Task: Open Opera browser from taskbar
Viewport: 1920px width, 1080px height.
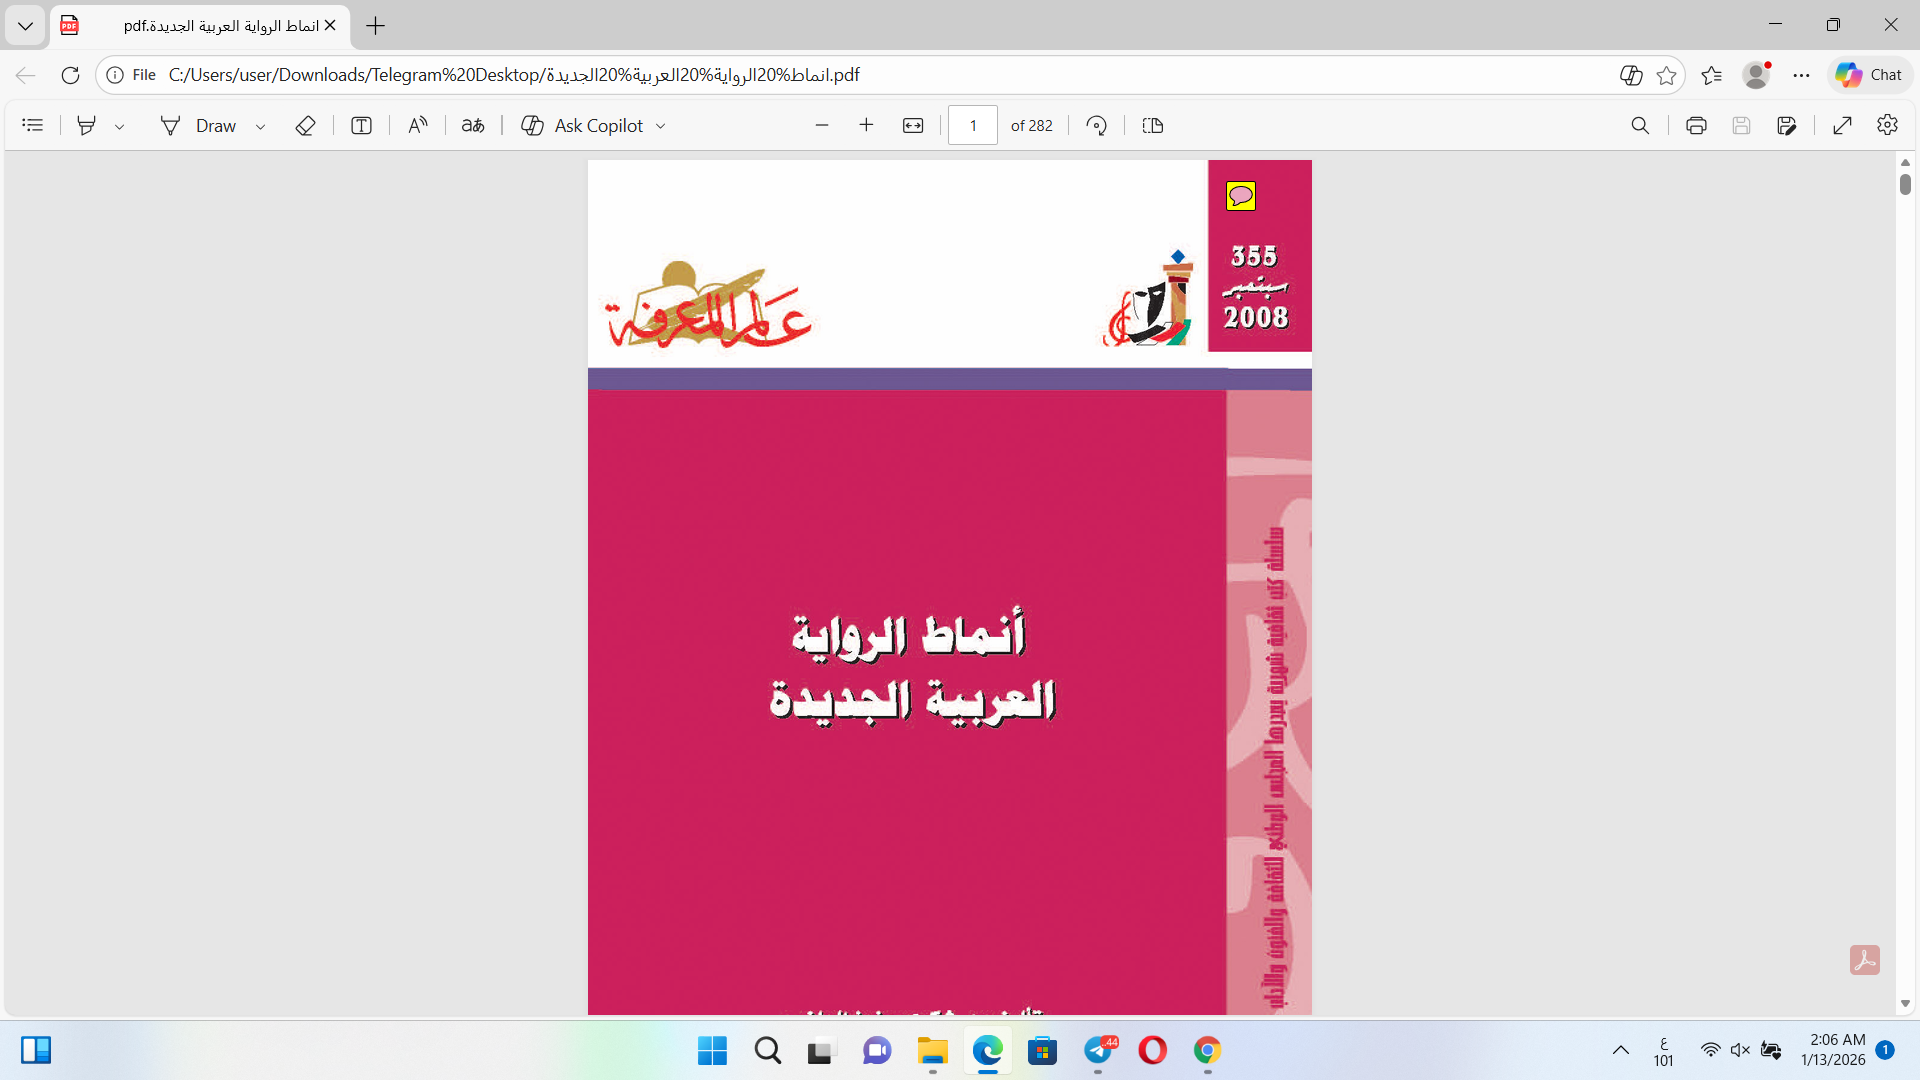Action: pos(1153,1050)
